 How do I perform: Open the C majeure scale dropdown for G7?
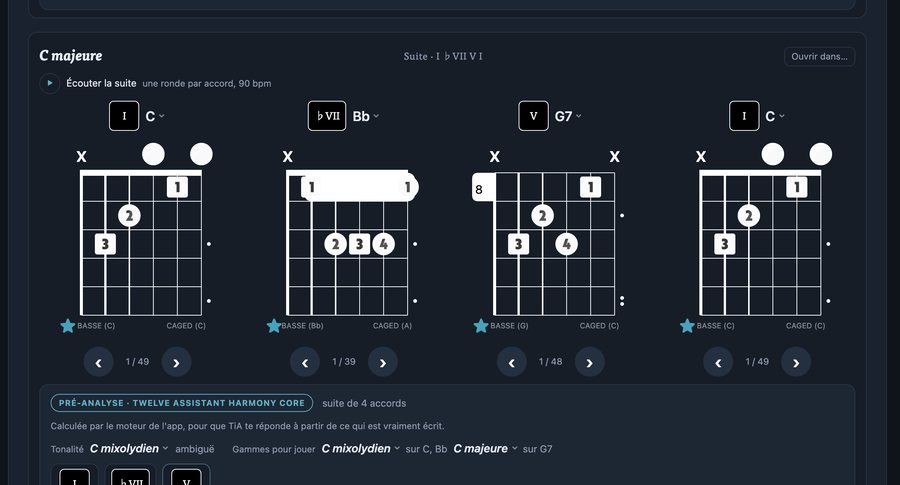[x=485, y=449]
